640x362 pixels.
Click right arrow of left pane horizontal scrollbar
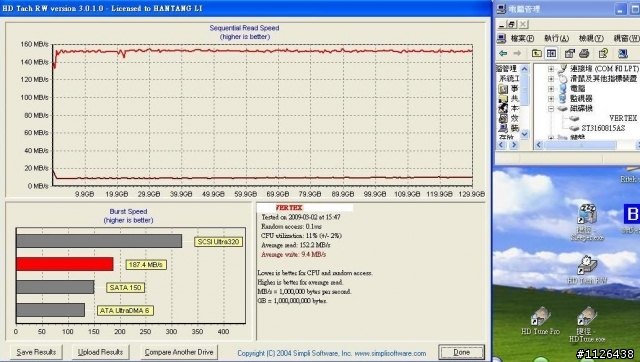pos(513,145)
